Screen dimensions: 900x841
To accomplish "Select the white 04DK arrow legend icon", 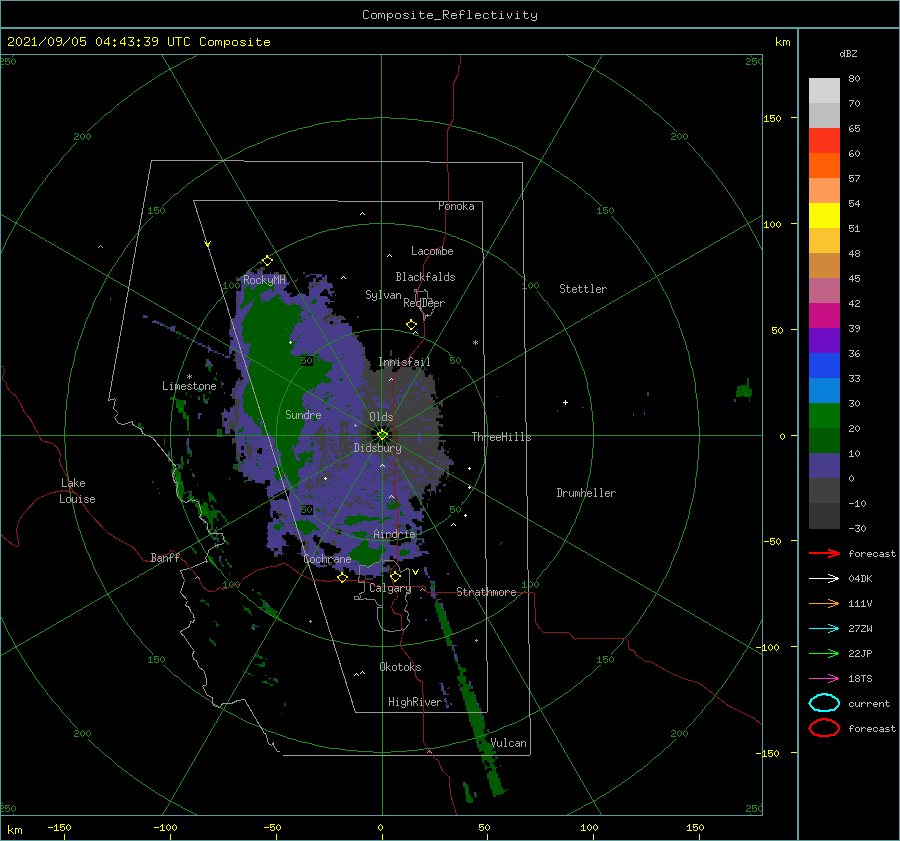I will 824,578.
